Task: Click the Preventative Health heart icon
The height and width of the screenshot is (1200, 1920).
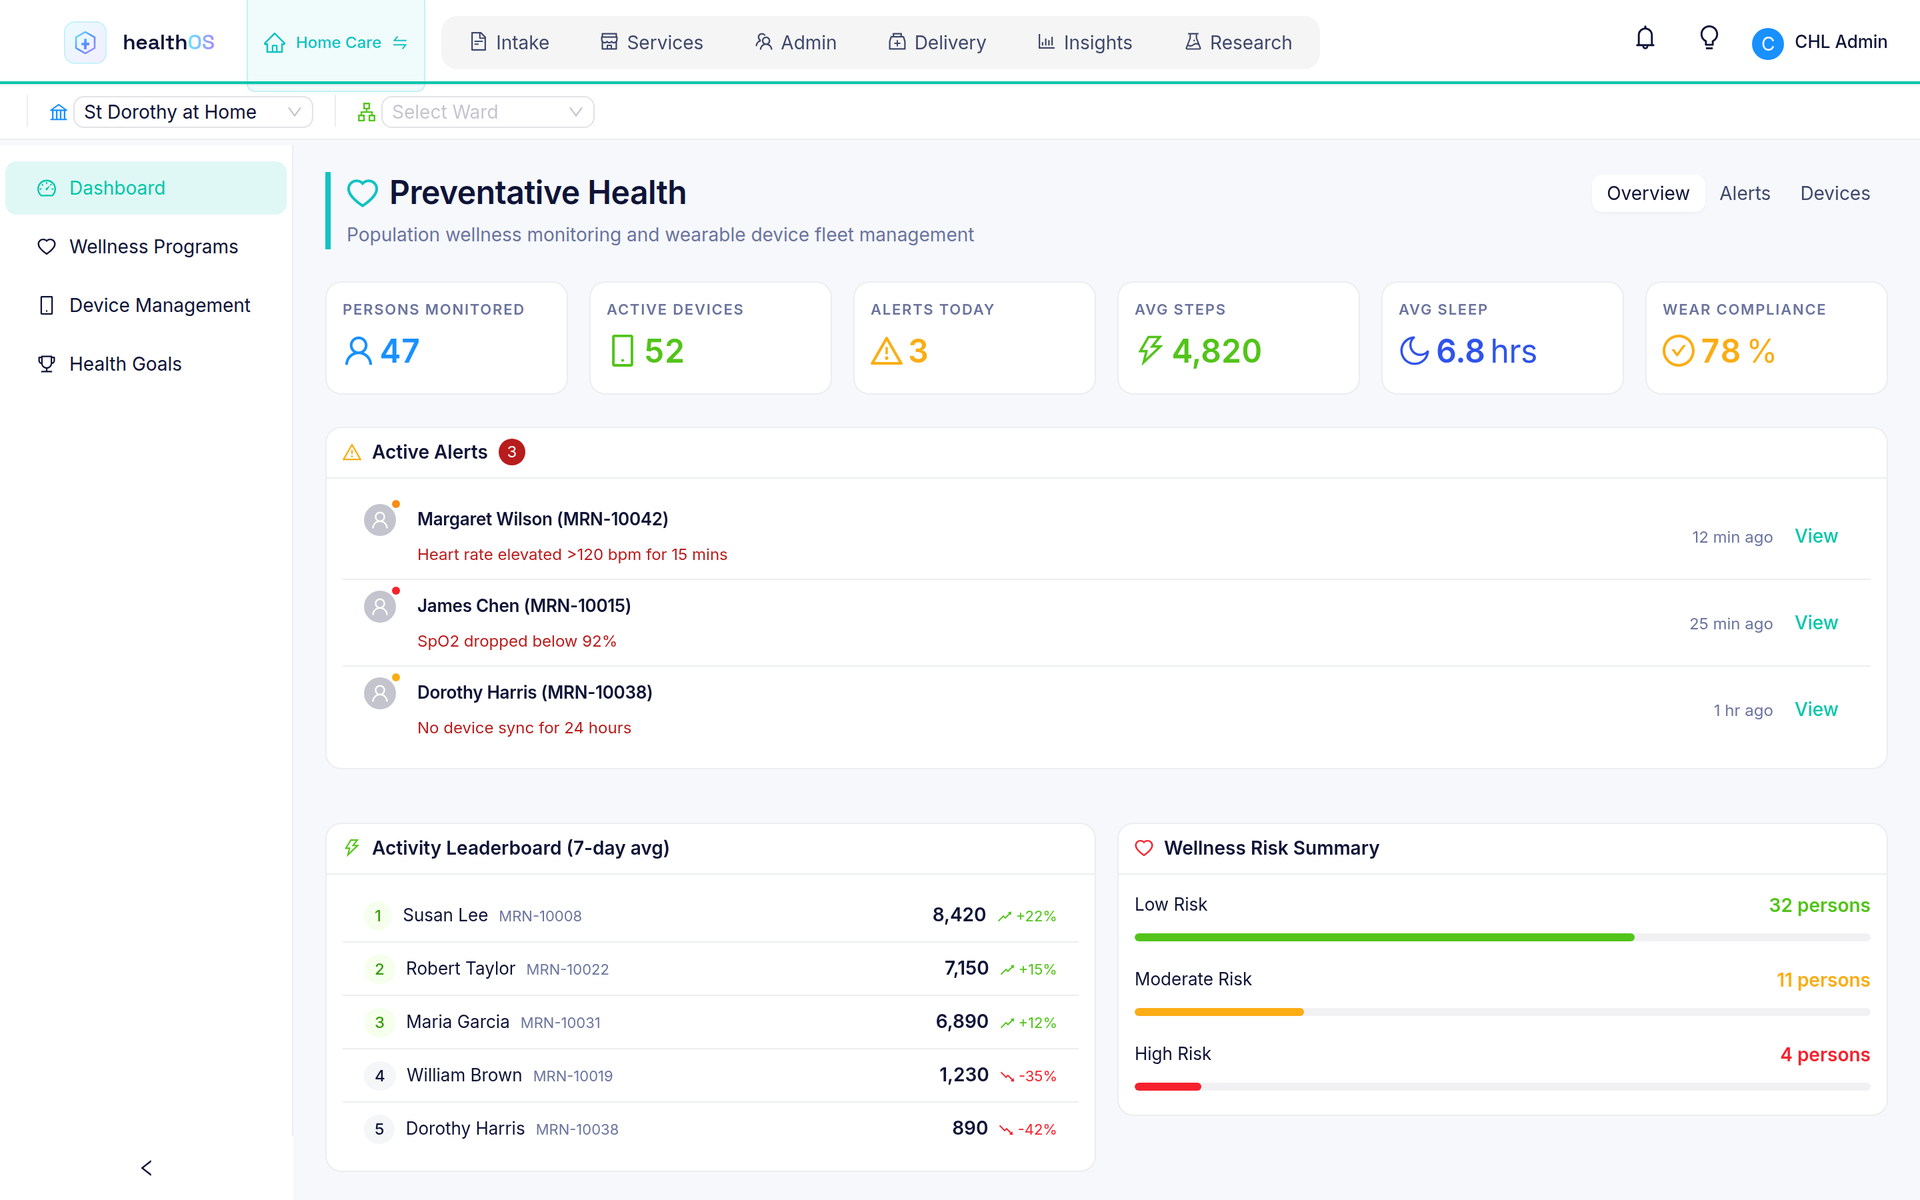Action: [362, 193]
